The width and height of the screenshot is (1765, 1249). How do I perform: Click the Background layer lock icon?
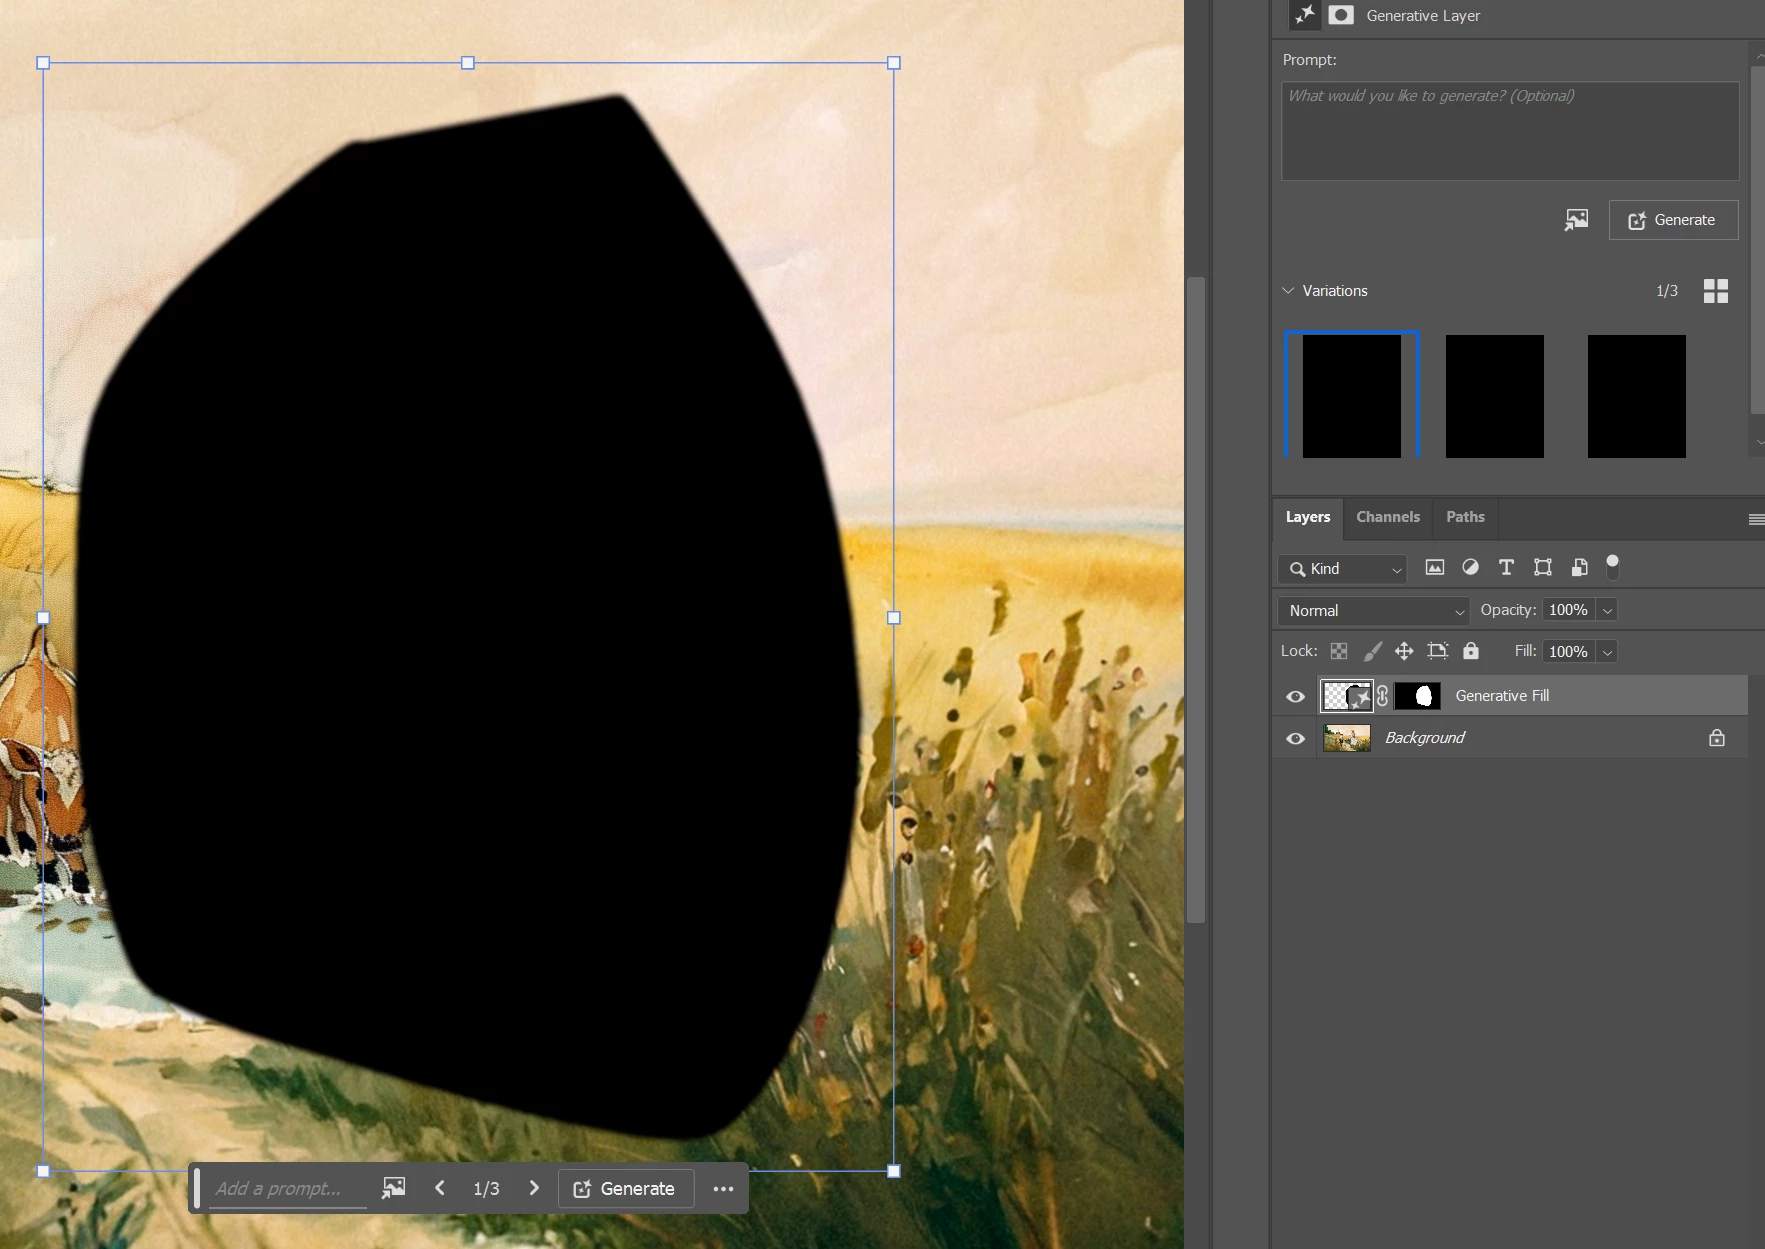tap(1717, 738)
